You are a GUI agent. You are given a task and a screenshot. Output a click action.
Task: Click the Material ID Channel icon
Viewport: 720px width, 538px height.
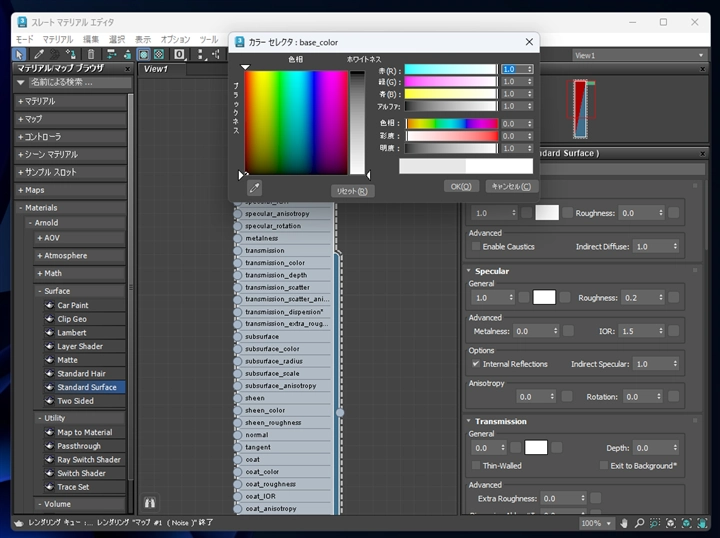coord(180,55)
